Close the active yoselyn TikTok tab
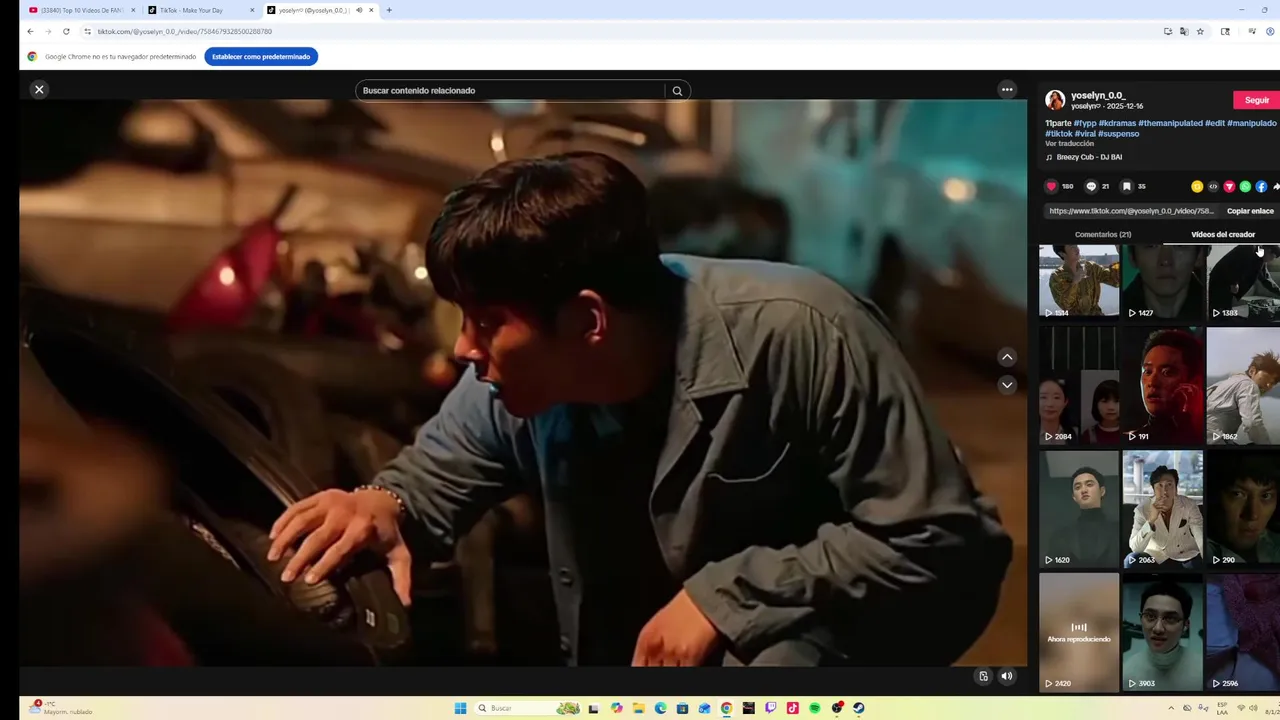 point(371,10)
